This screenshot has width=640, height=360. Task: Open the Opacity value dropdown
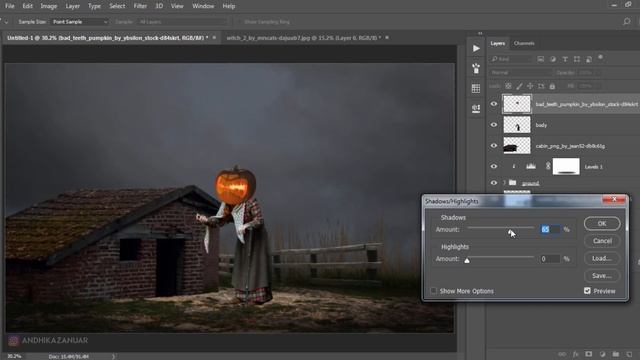(x=589, y=73)
